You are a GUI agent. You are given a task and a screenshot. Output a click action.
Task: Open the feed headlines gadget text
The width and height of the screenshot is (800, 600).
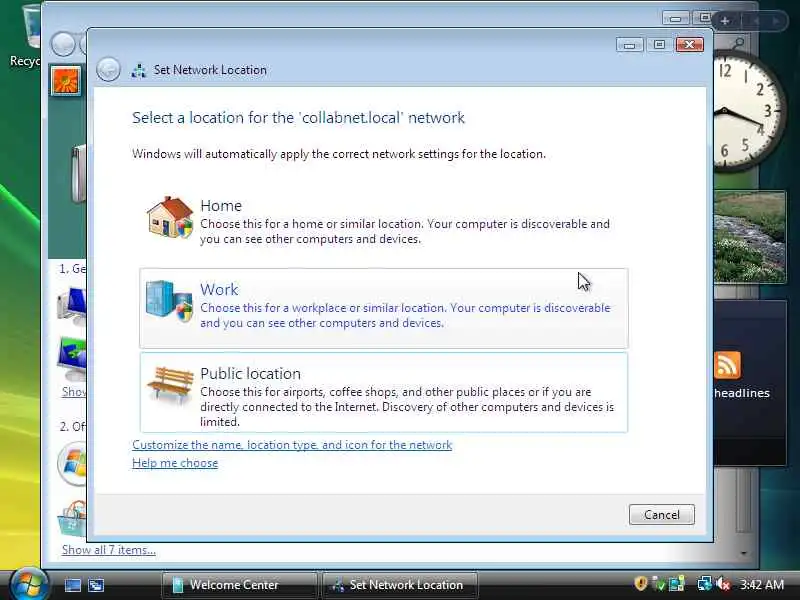click(x=742, y=393)
